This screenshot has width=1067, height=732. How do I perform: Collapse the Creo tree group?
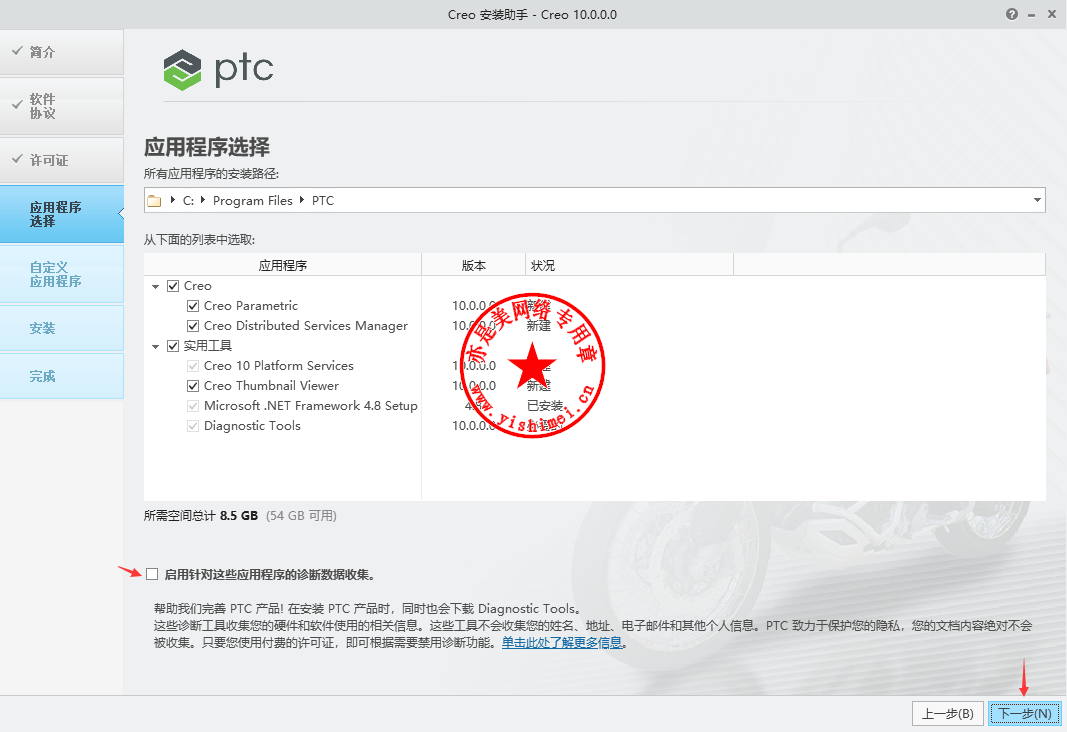pos(156,286)
